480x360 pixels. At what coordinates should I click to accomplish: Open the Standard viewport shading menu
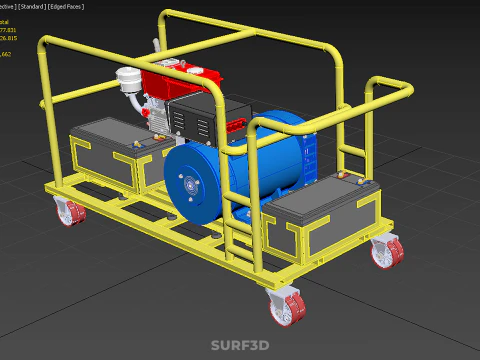click(32, 6)
